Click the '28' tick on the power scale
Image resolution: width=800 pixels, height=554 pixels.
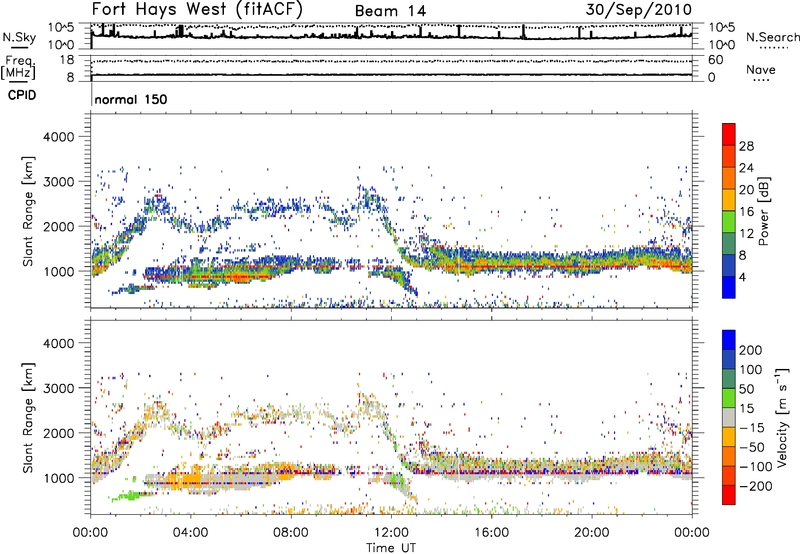point(746,146)
